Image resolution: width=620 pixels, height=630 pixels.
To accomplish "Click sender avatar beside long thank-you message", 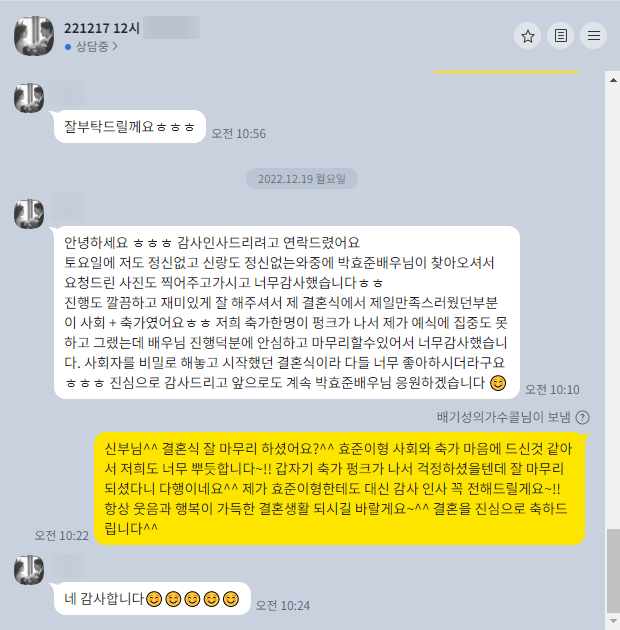I will tap(29, 214).
